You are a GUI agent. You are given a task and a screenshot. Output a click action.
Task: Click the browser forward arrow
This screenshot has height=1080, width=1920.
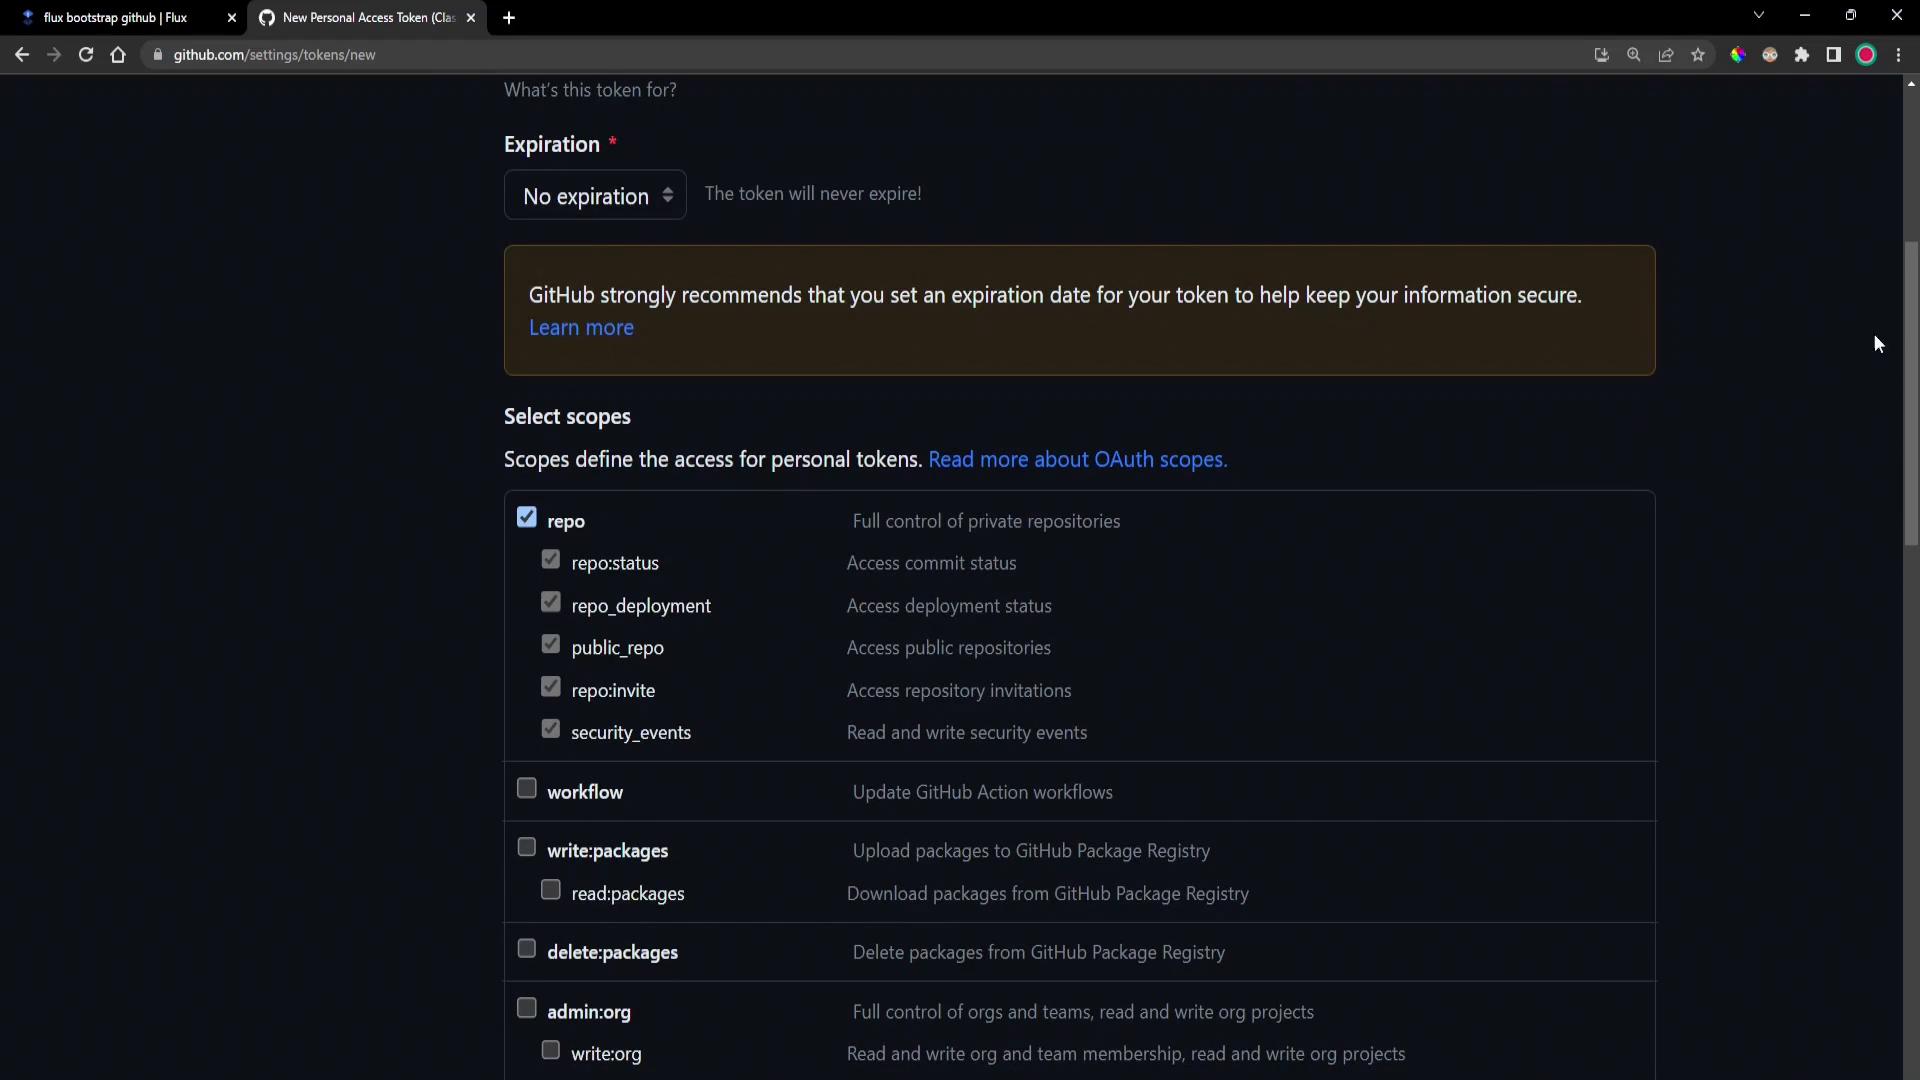pyautogui.click(x=54, y=55)
